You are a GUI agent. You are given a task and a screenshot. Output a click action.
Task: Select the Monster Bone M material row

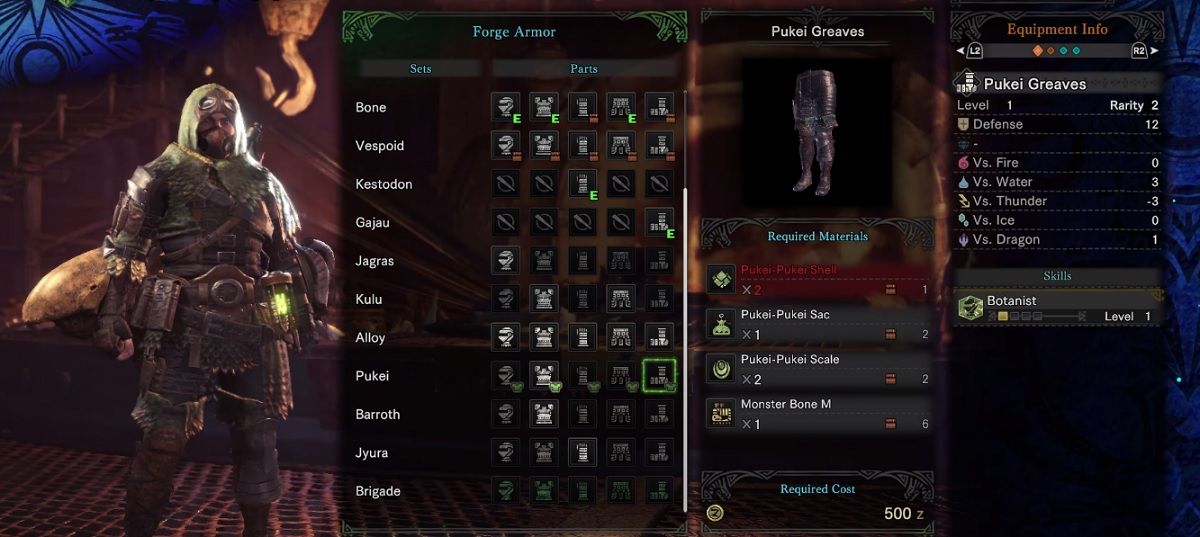pyautogui.click(x=817, y=414)
